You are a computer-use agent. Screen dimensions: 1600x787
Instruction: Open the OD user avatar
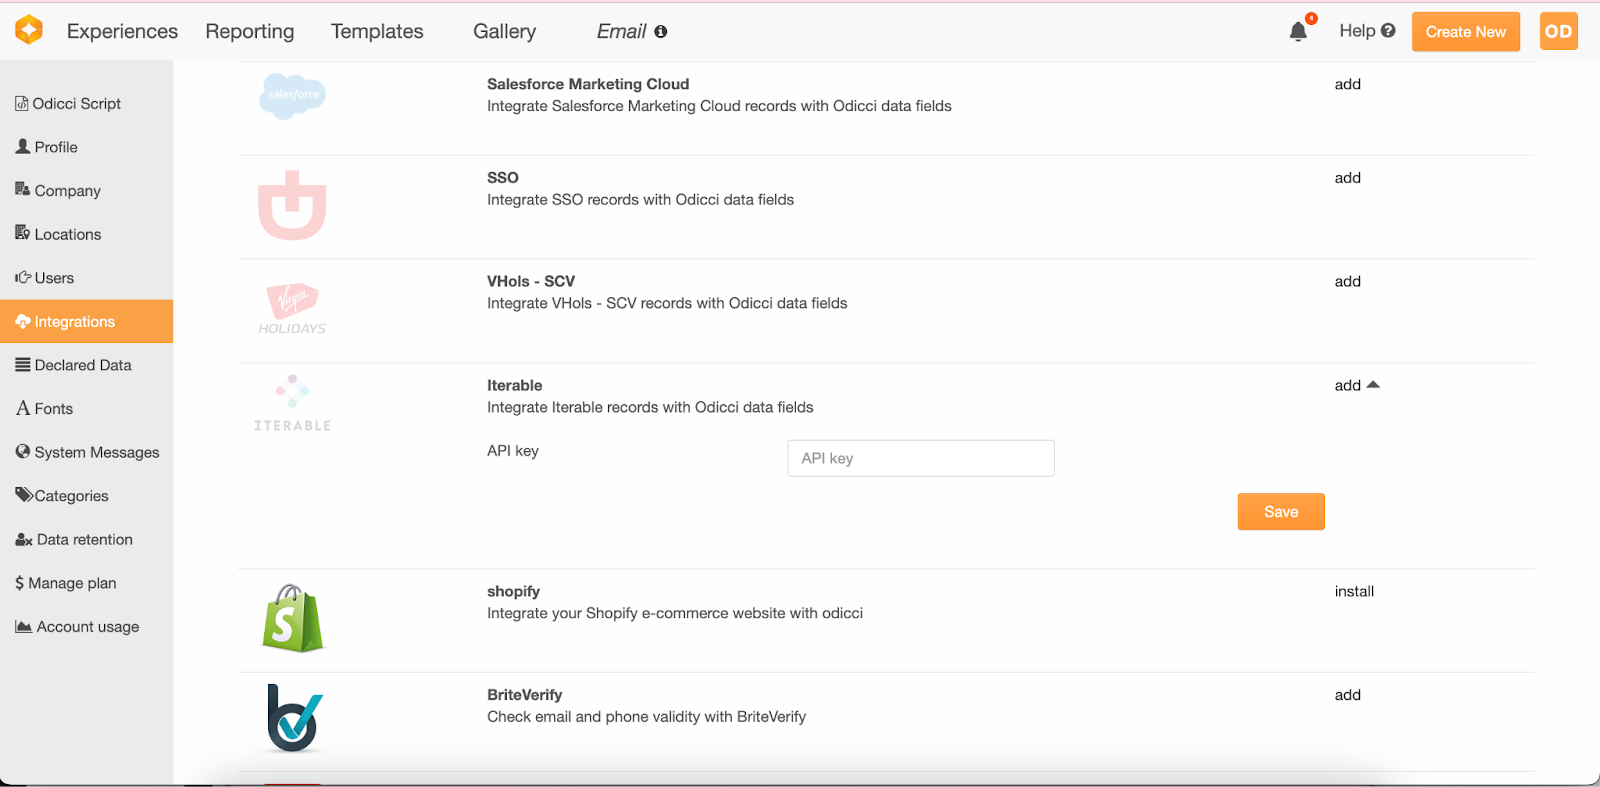tap(1558, 32)
